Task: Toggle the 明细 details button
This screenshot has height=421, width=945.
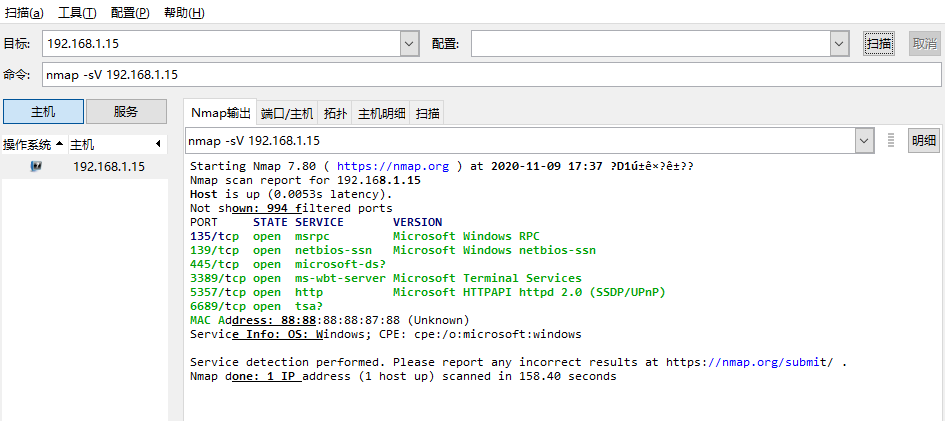Action: [x=924, y=141]
